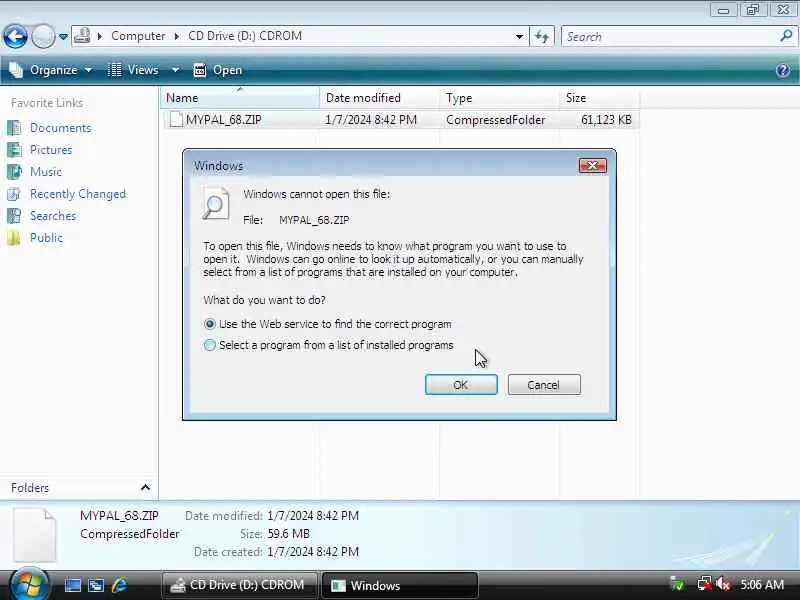Click the magnifier search icon

pos(786,36)
